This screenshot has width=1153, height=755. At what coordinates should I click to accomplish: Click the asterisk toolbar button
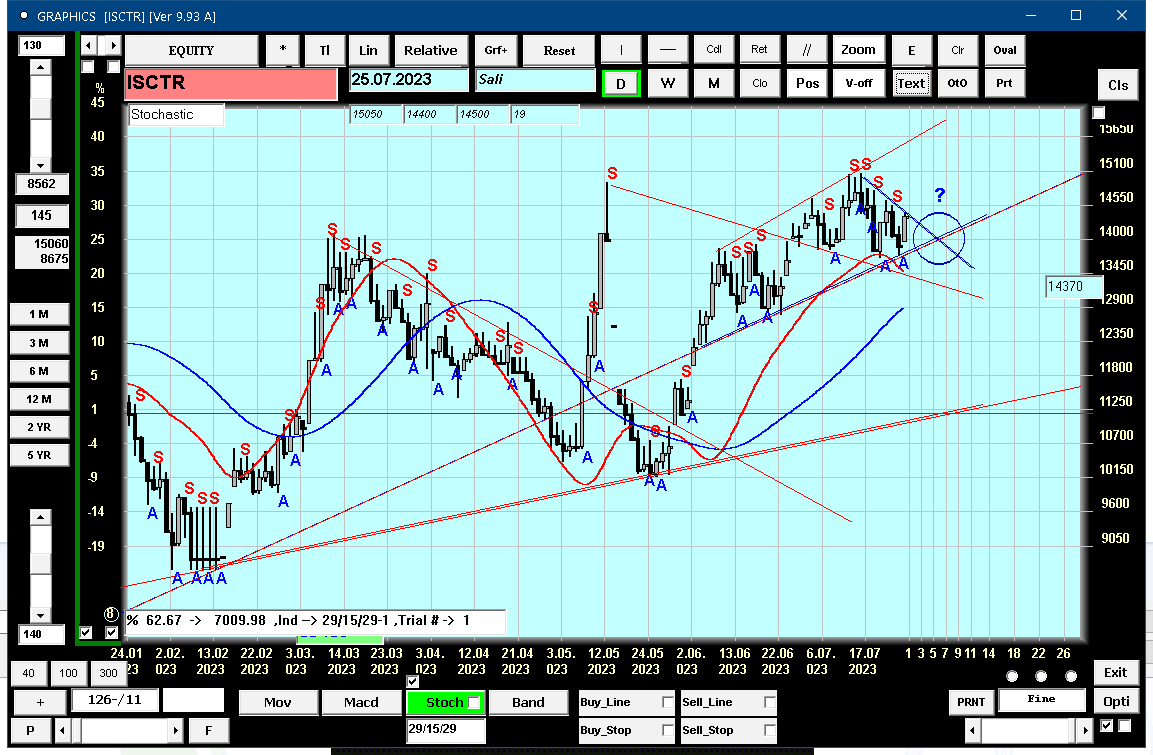pyautogui.click(x=282, y=50)
